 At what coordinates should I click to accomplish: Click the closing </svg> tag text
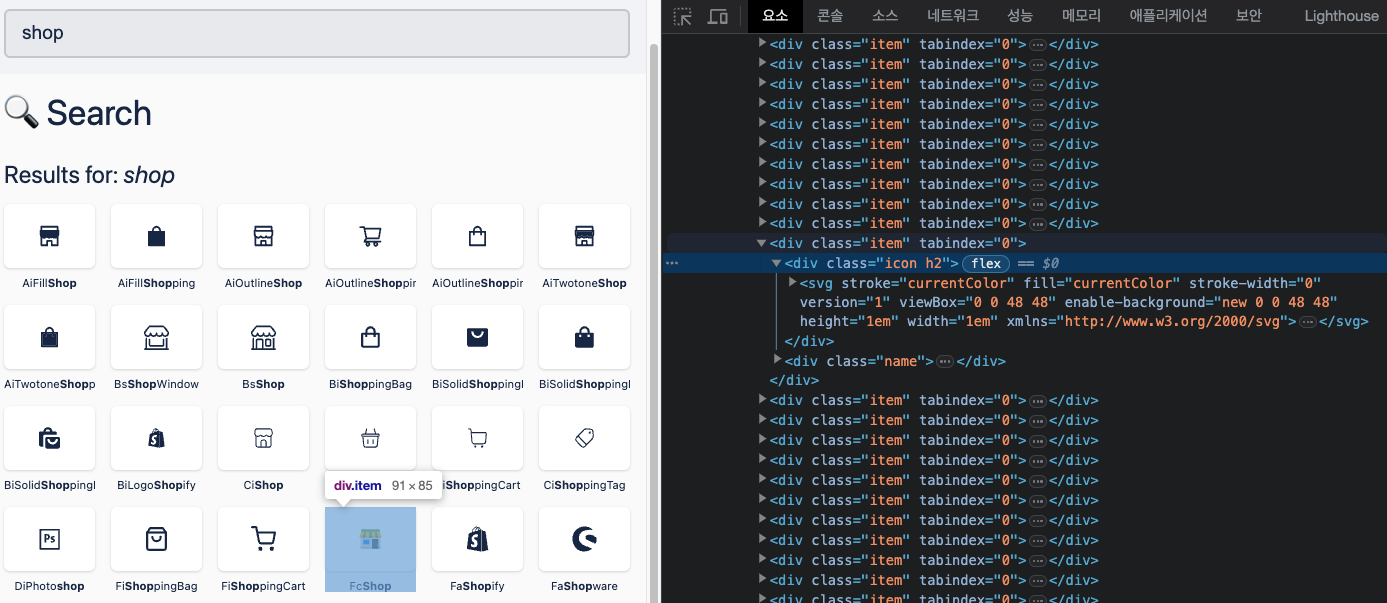tap(1344, 322)
